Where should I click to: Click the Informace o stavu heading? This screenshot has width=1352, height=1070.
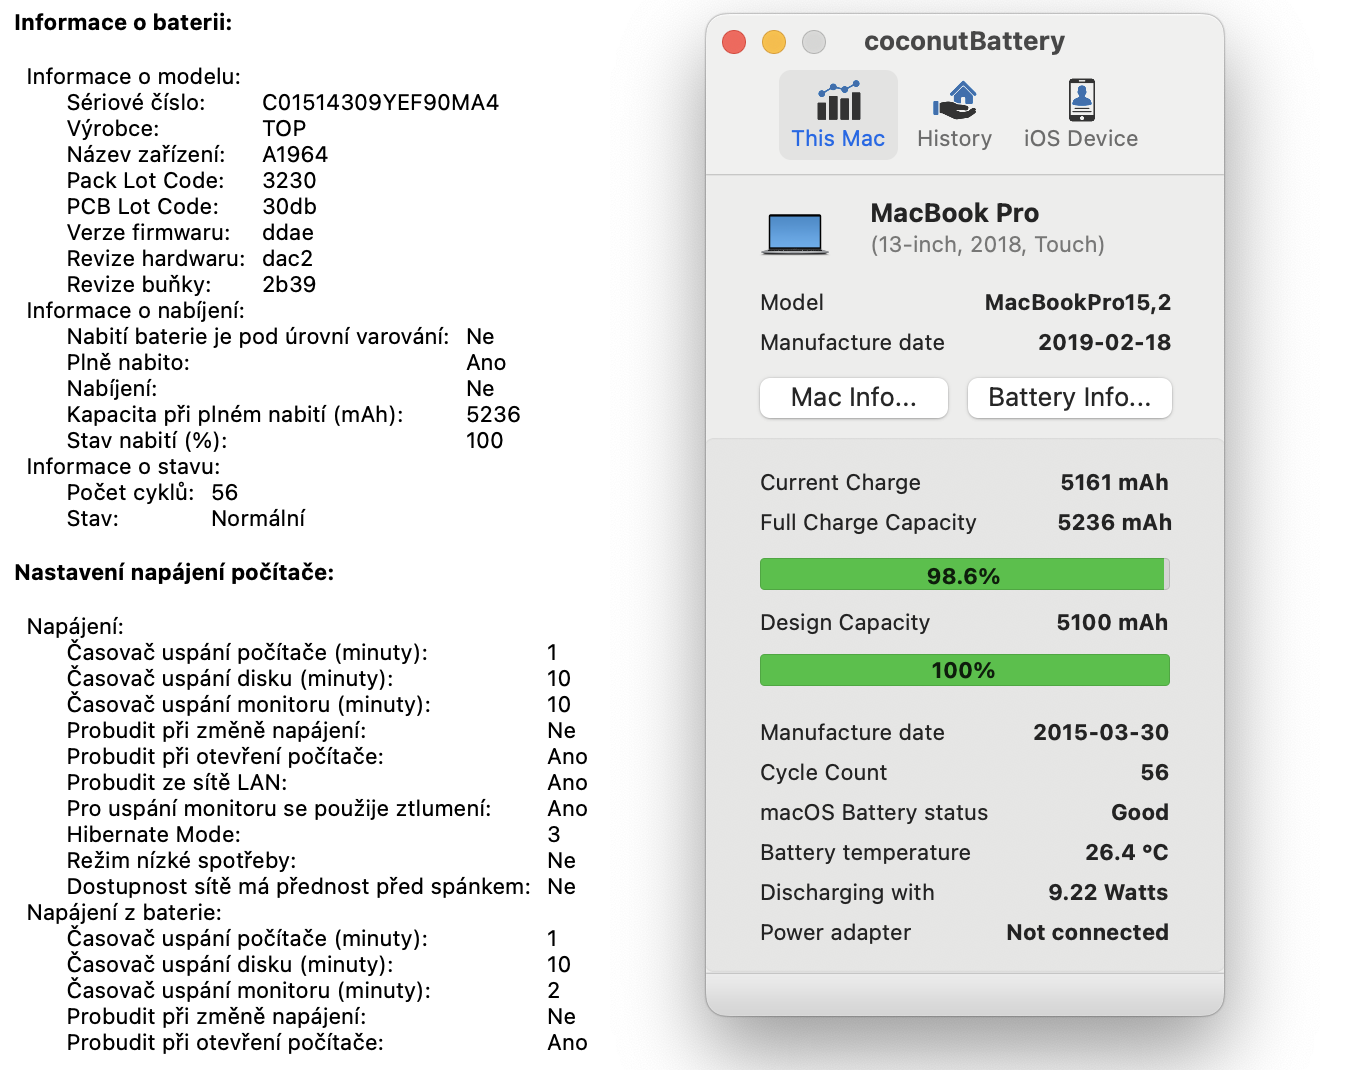click(x=123, y=467)
